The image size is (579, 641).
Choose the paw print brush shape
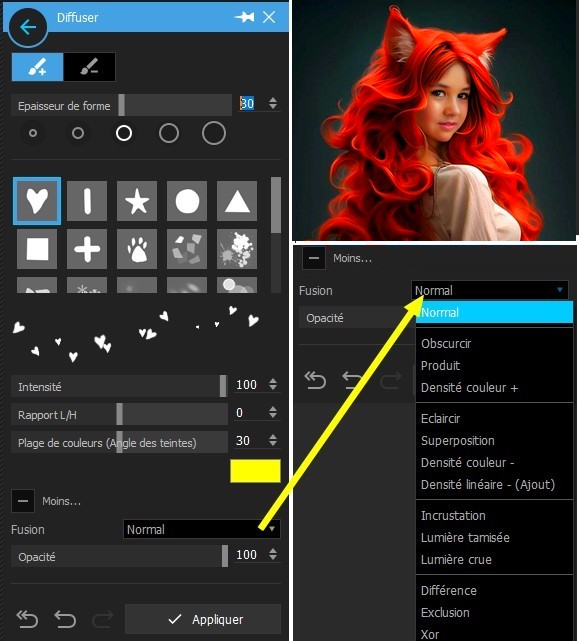click(x=137, y=249)
